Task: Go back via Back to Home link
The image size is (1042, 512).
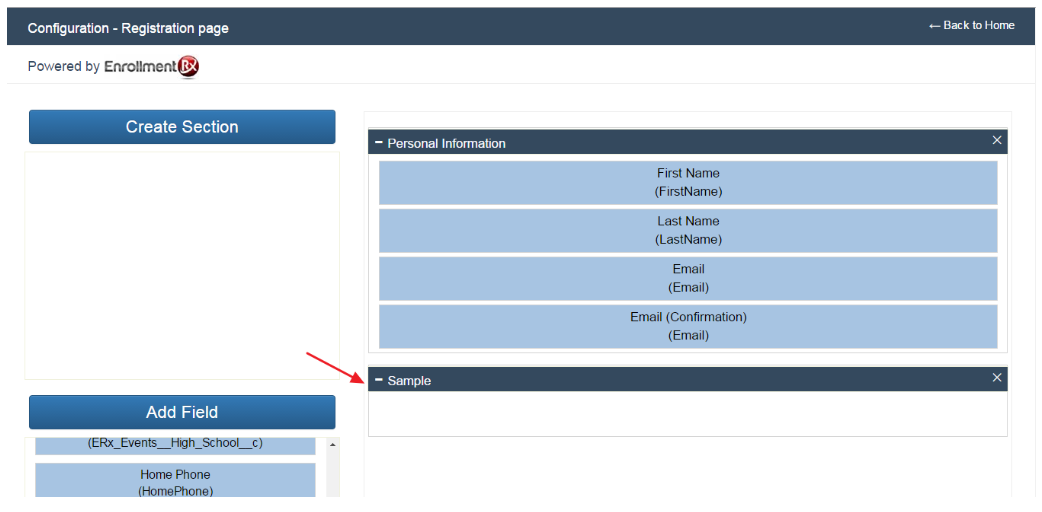Action: click(971, 25)
